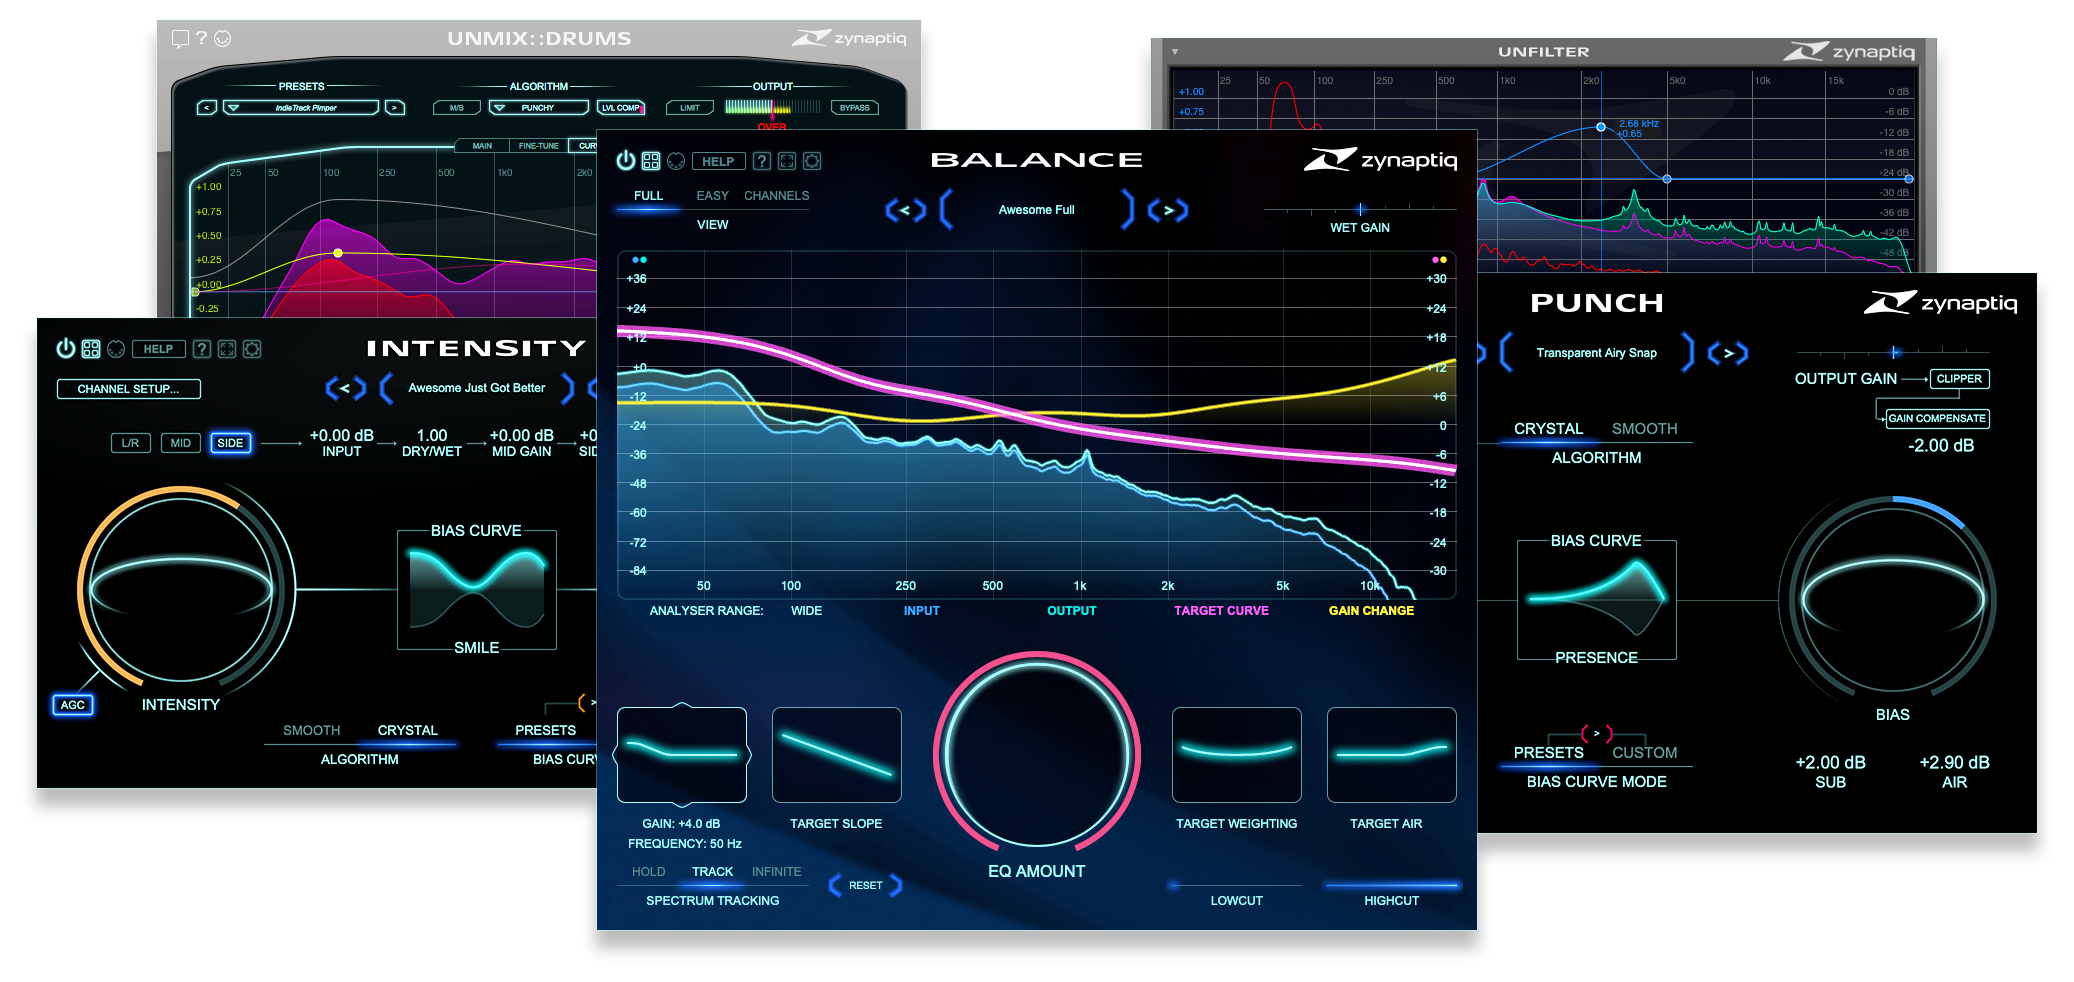2074x982 pixels.
Task: Select the Target Slope curve tile
Action: click(x=837, y=755)
